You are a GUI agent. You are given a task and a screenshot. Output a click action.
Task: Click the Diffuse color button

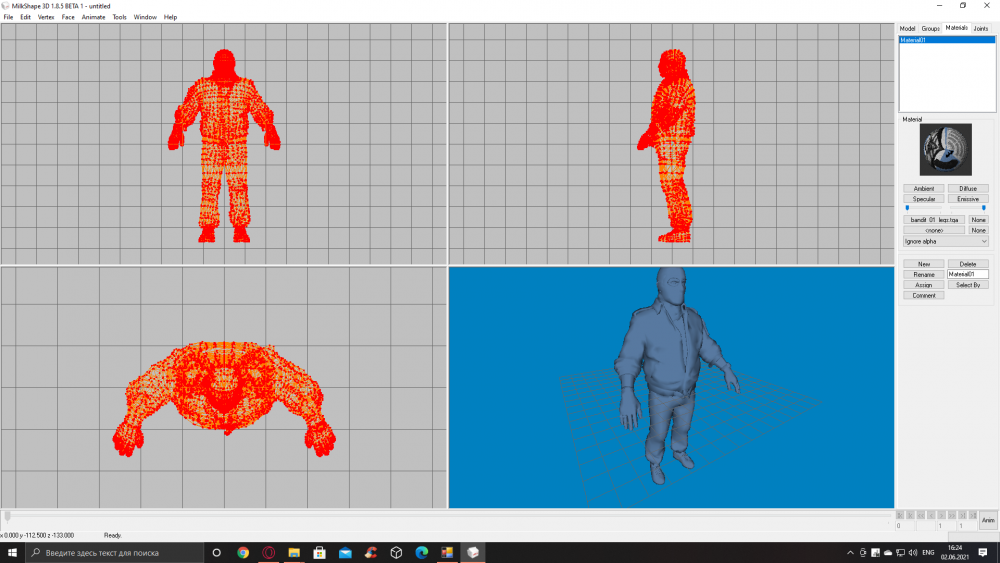tap(968, 189)
